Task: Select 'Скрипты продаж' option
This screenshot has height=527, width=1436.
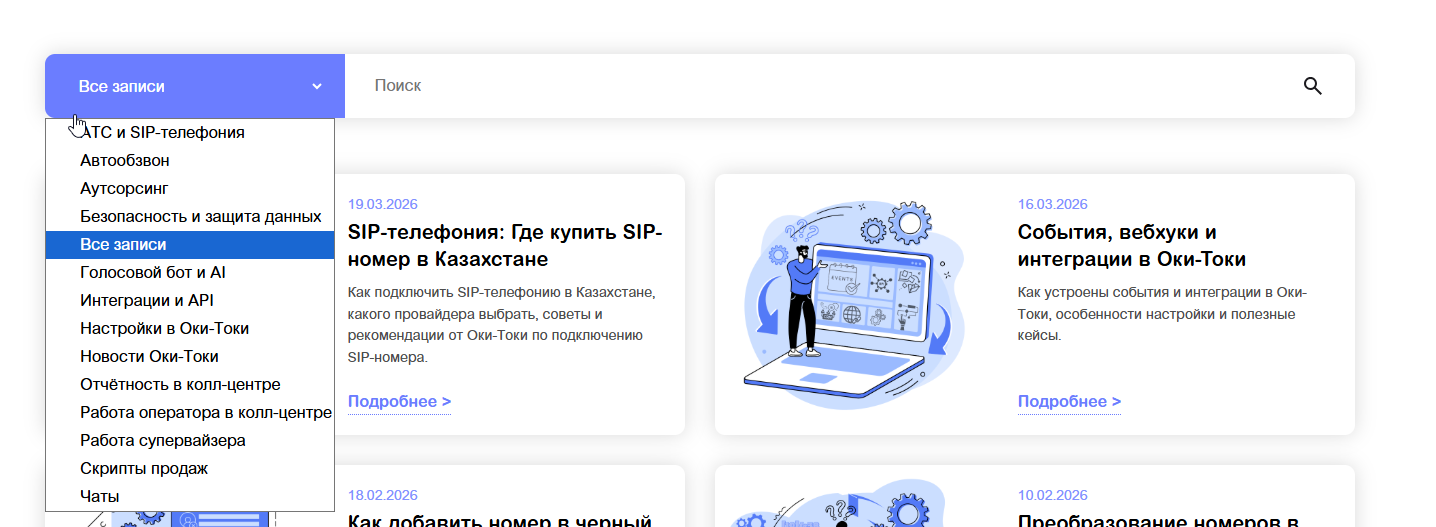Action: point(190,468)
